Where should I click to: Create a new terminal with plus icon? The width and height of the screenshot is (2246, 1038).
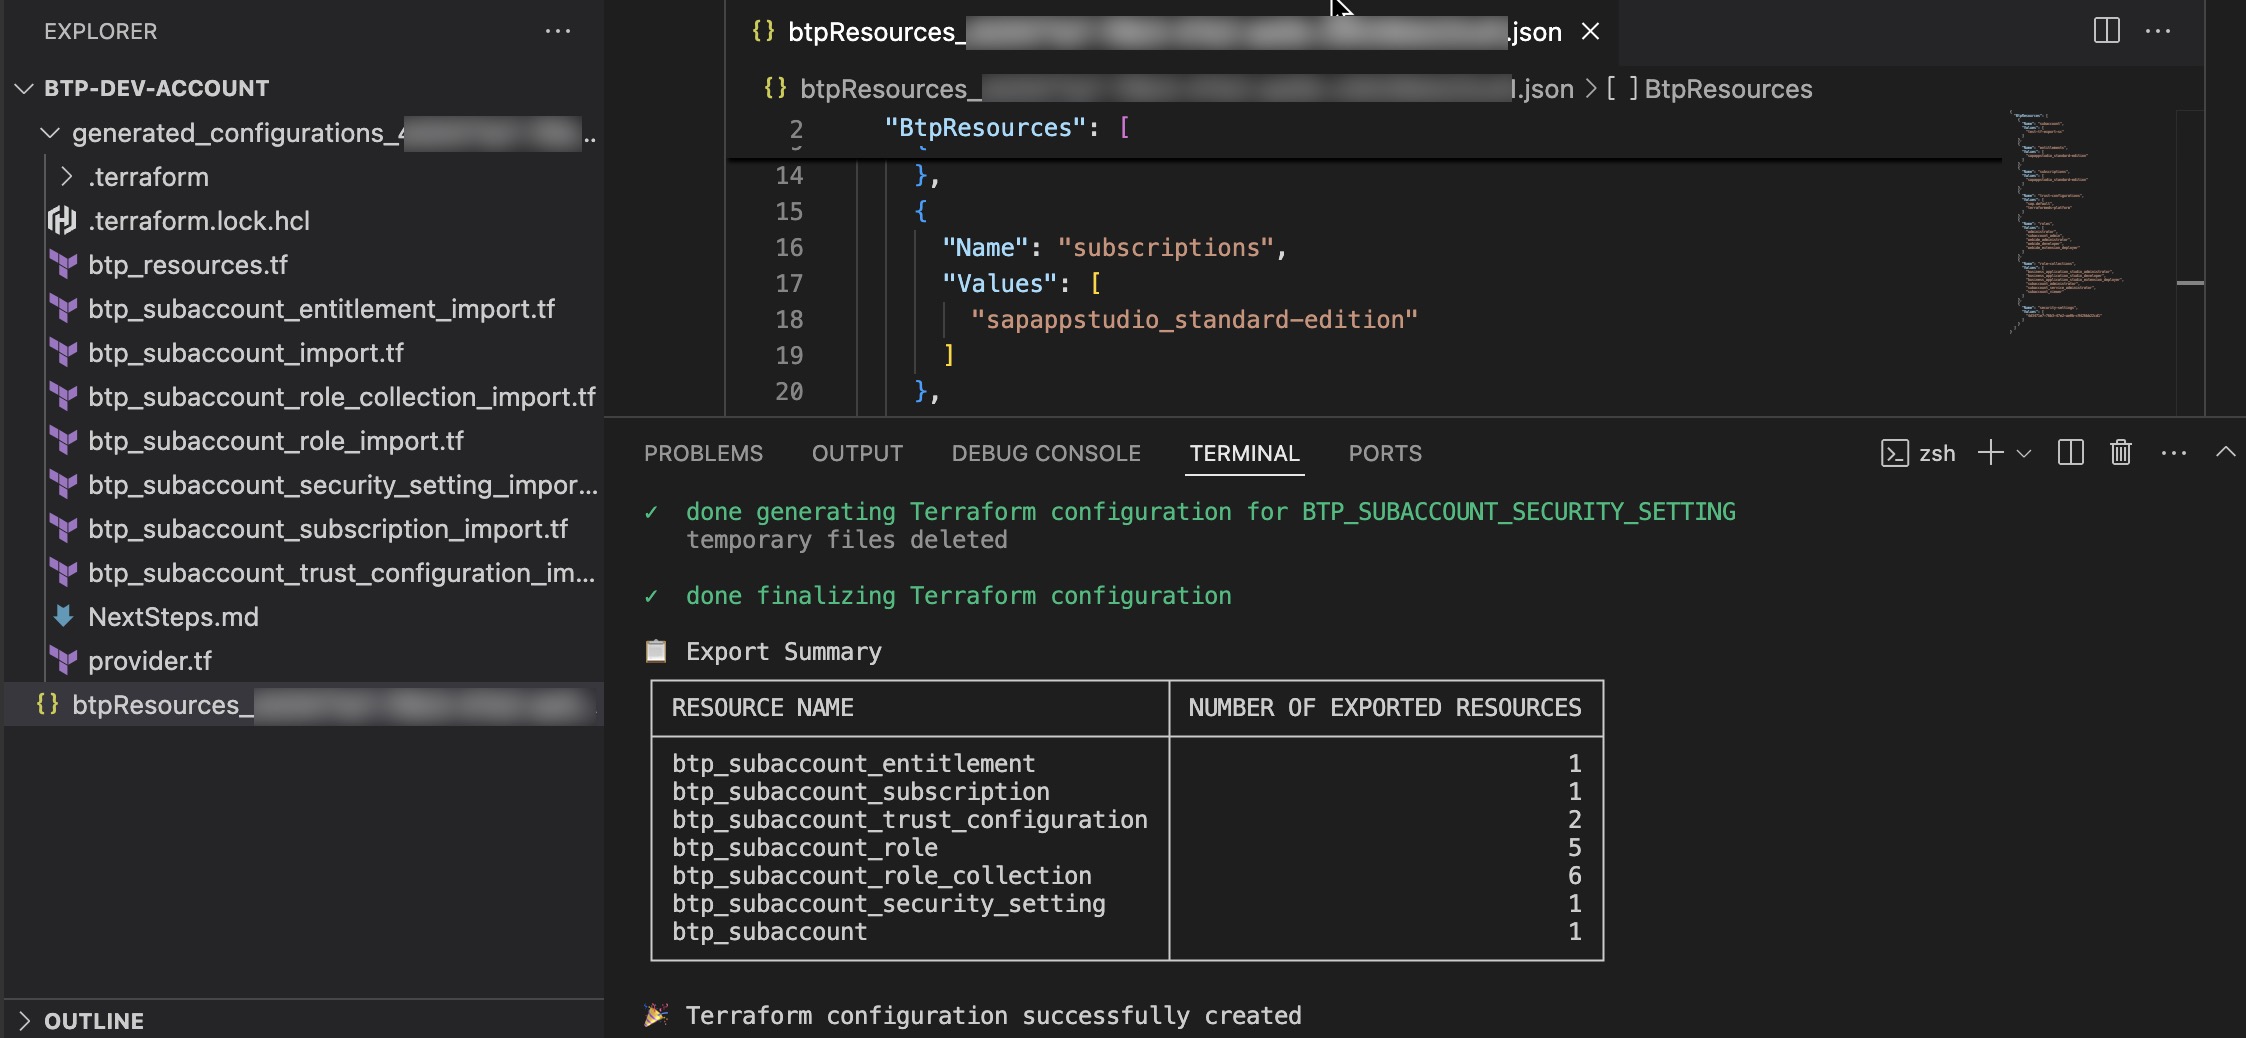click(1990, 453)
